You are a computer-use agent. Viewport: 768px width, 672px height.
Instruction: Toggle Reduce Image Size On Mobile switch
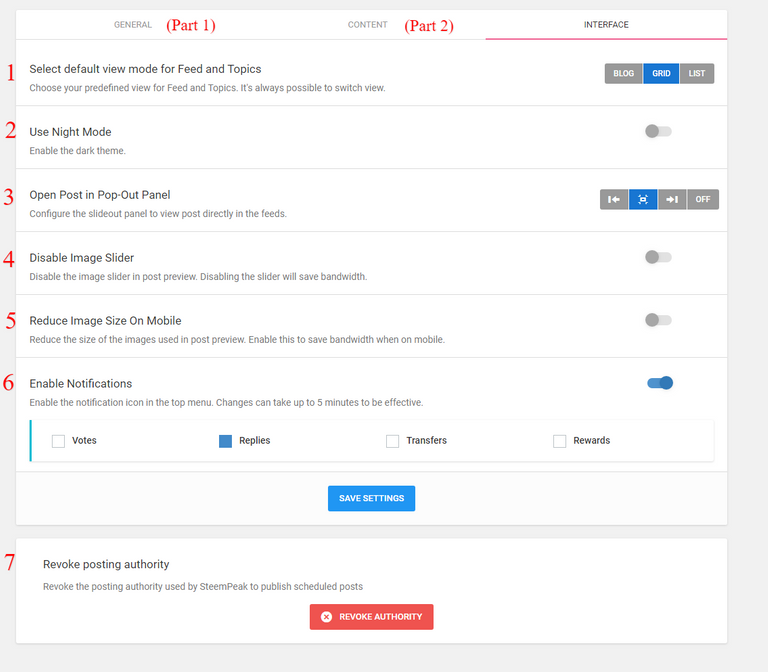[x=658, y=320]
